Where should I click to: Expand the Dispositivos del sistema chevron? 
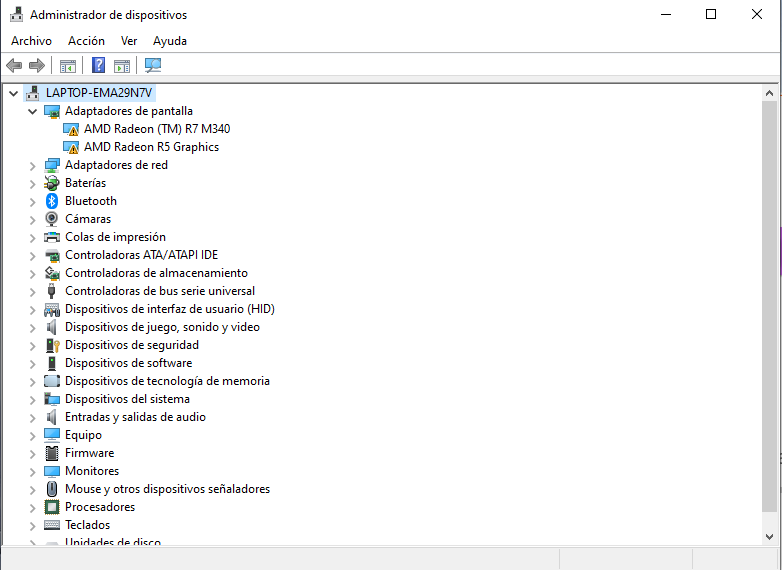click(x=32, y=399)
